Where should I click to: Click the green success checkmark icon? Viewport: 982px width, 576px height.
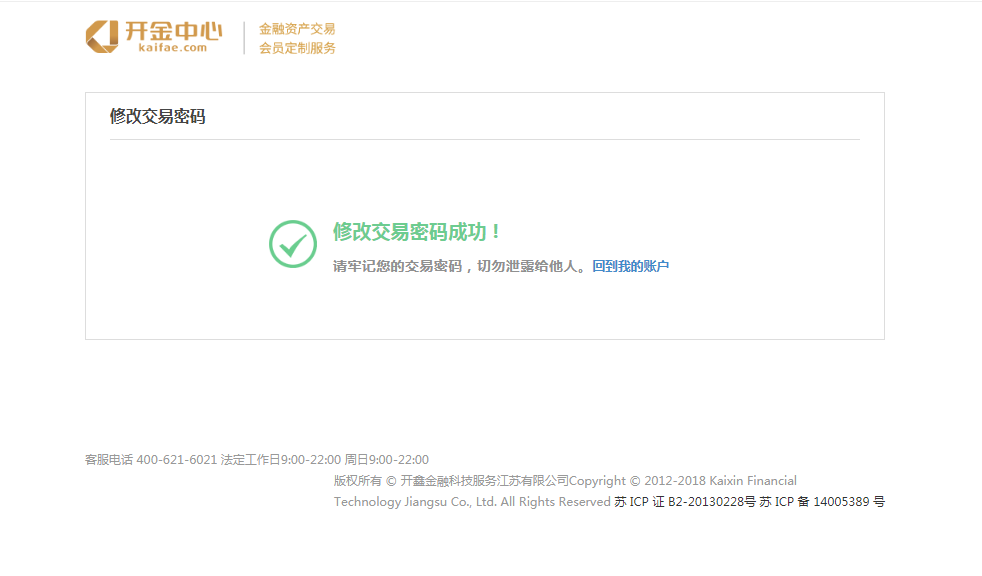292,244
